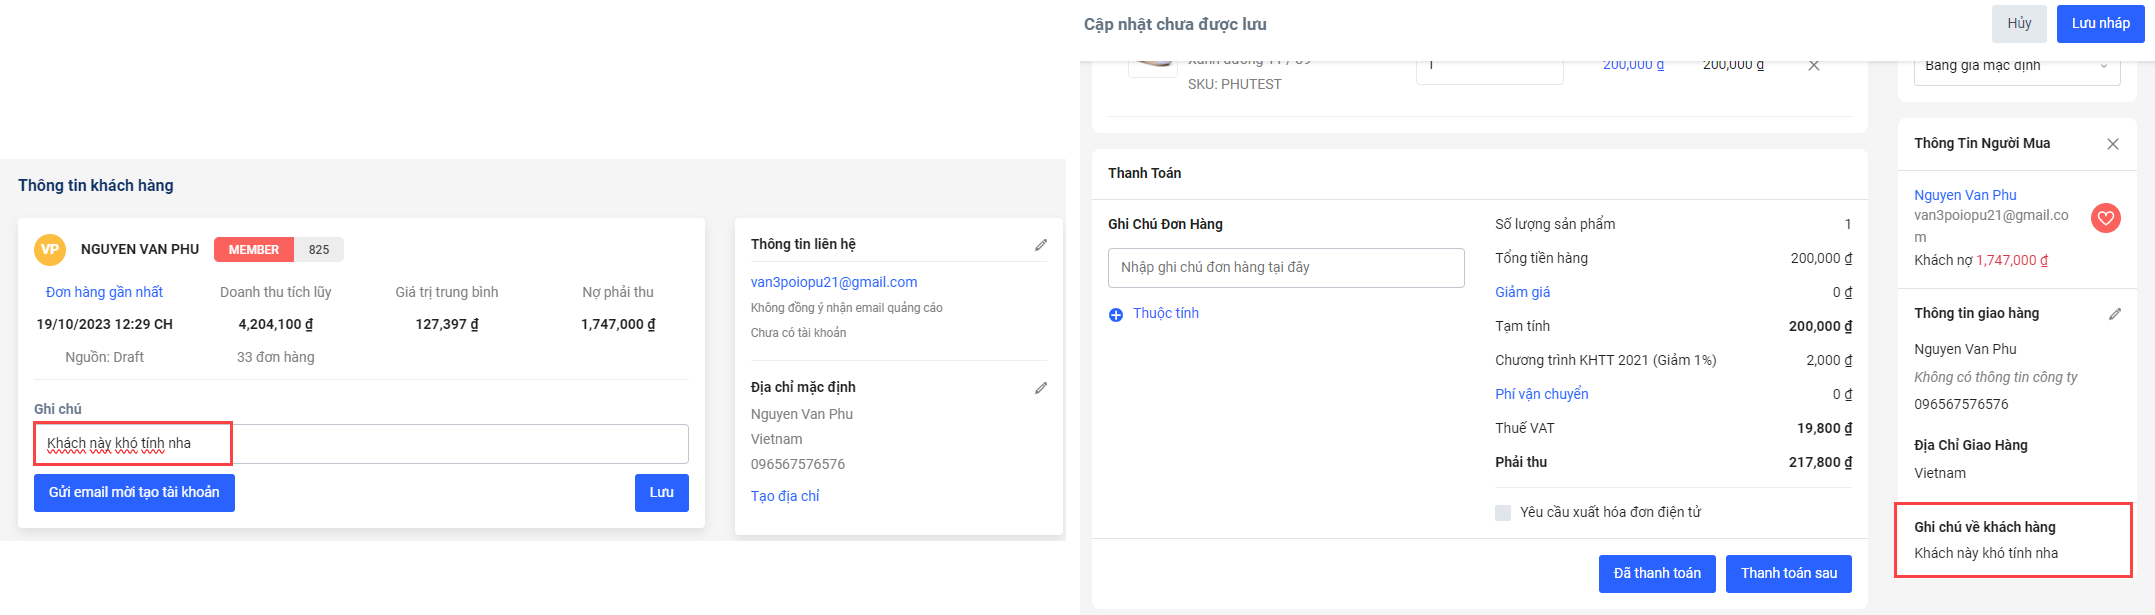Edit Thông tin giao hàng with pencil icon
This screenshot has height=615, width=2155.
(2114, 314)
